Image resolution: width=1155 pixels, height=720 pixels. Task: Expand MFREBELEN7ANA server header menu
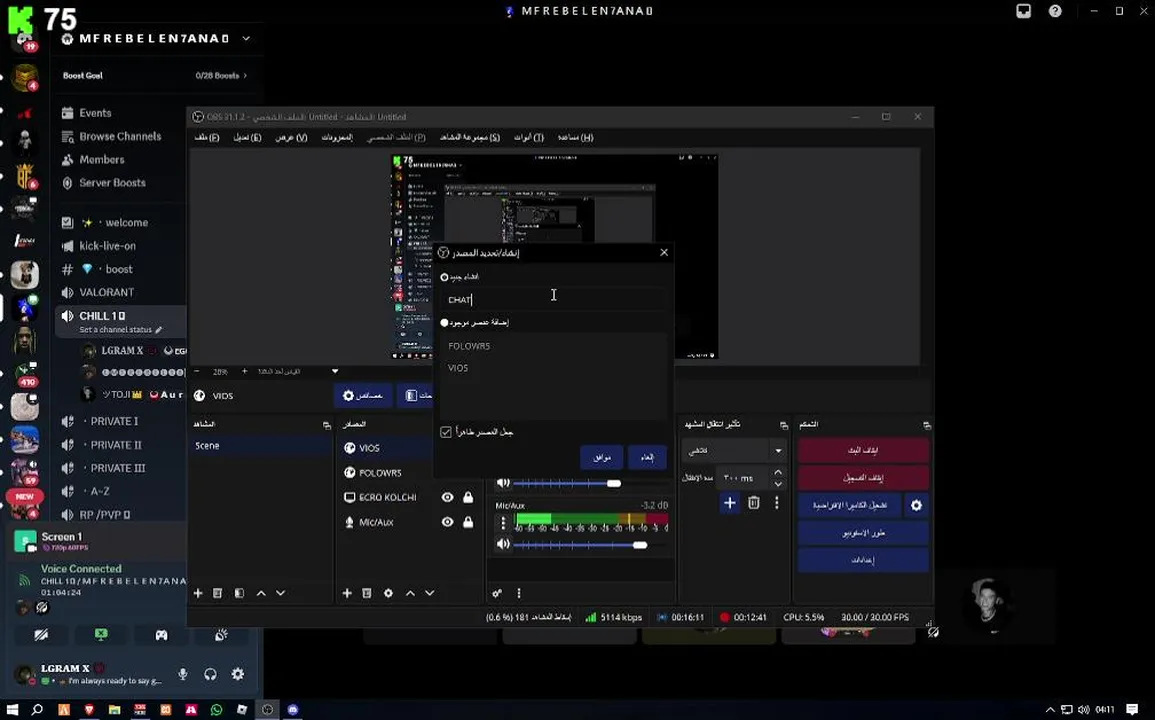[246, 38]
